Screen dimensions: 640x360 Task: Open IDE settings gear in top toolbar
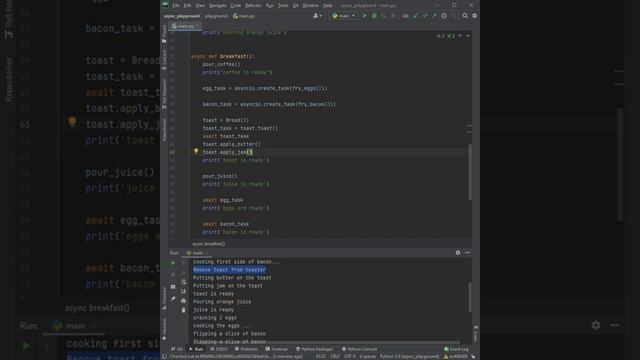coord(474,16)
